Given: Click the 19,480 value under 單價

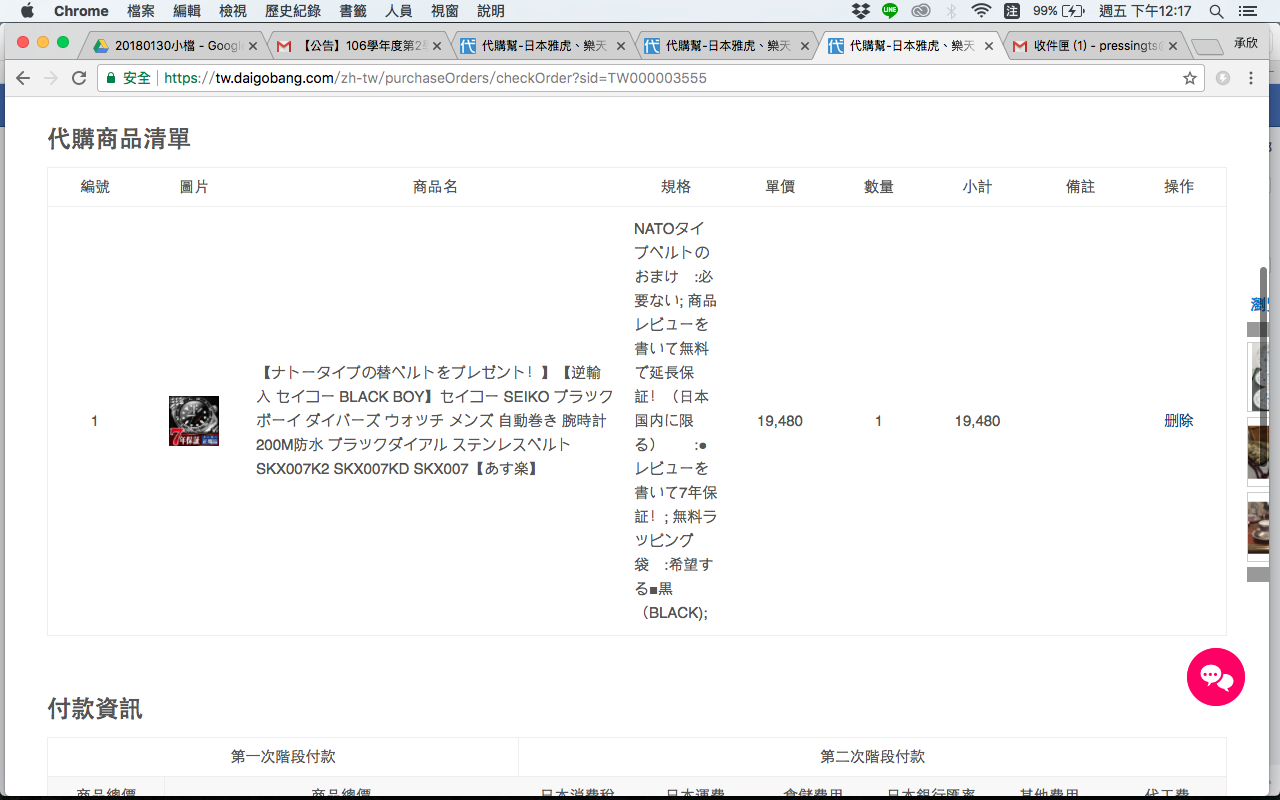Looking at the screenshot, I should [x=780, y=421].
